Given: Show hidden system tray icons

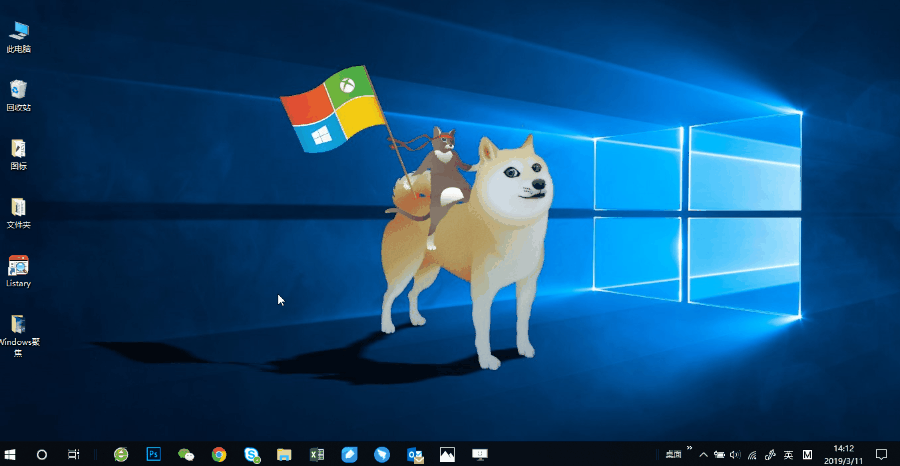Looking at the screenshot, I should click(x=703, y=455).
